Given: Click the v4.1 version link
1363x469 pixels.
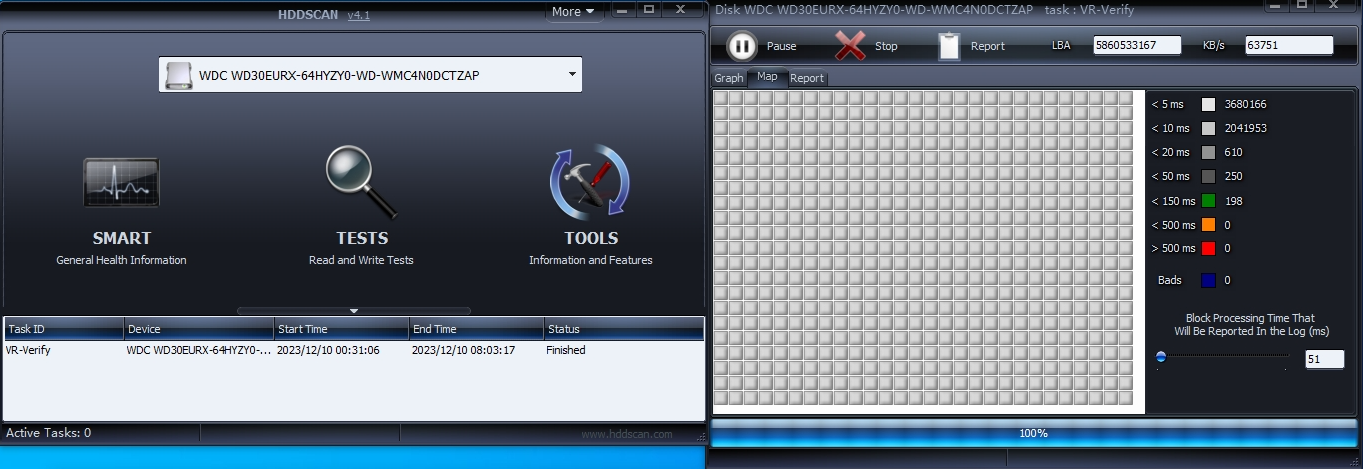Looking at the screenshot, I should click(358, 14).
